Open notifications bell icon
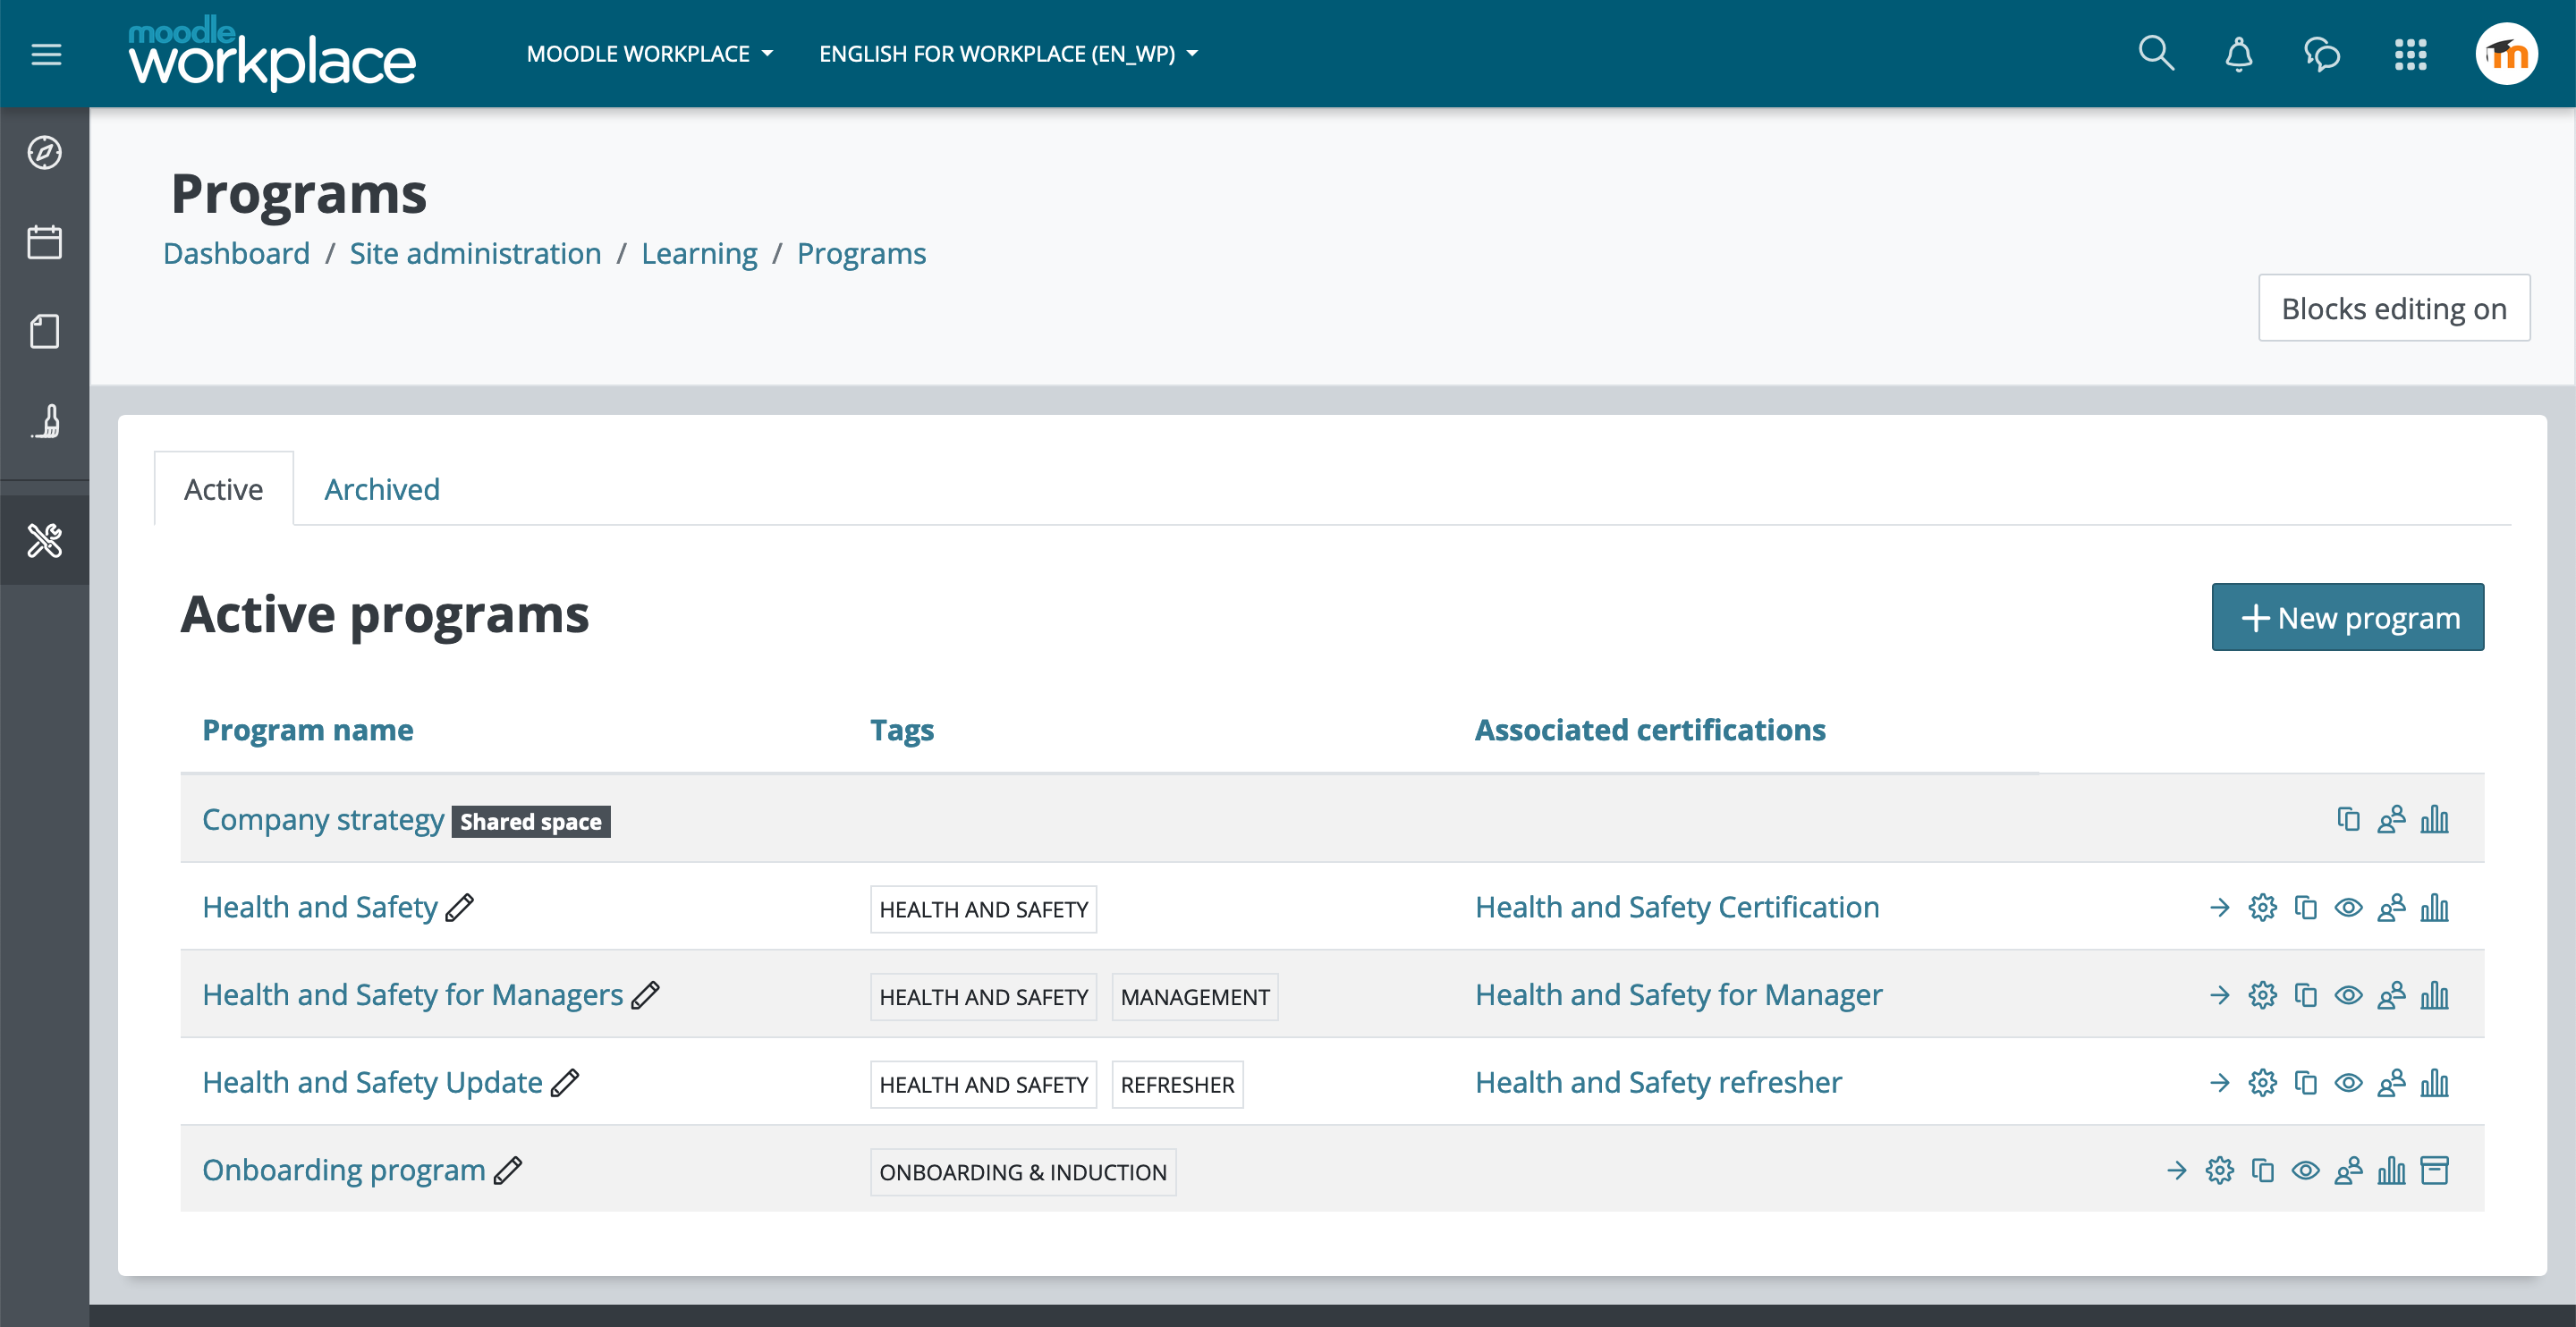 pos(2238,54)
